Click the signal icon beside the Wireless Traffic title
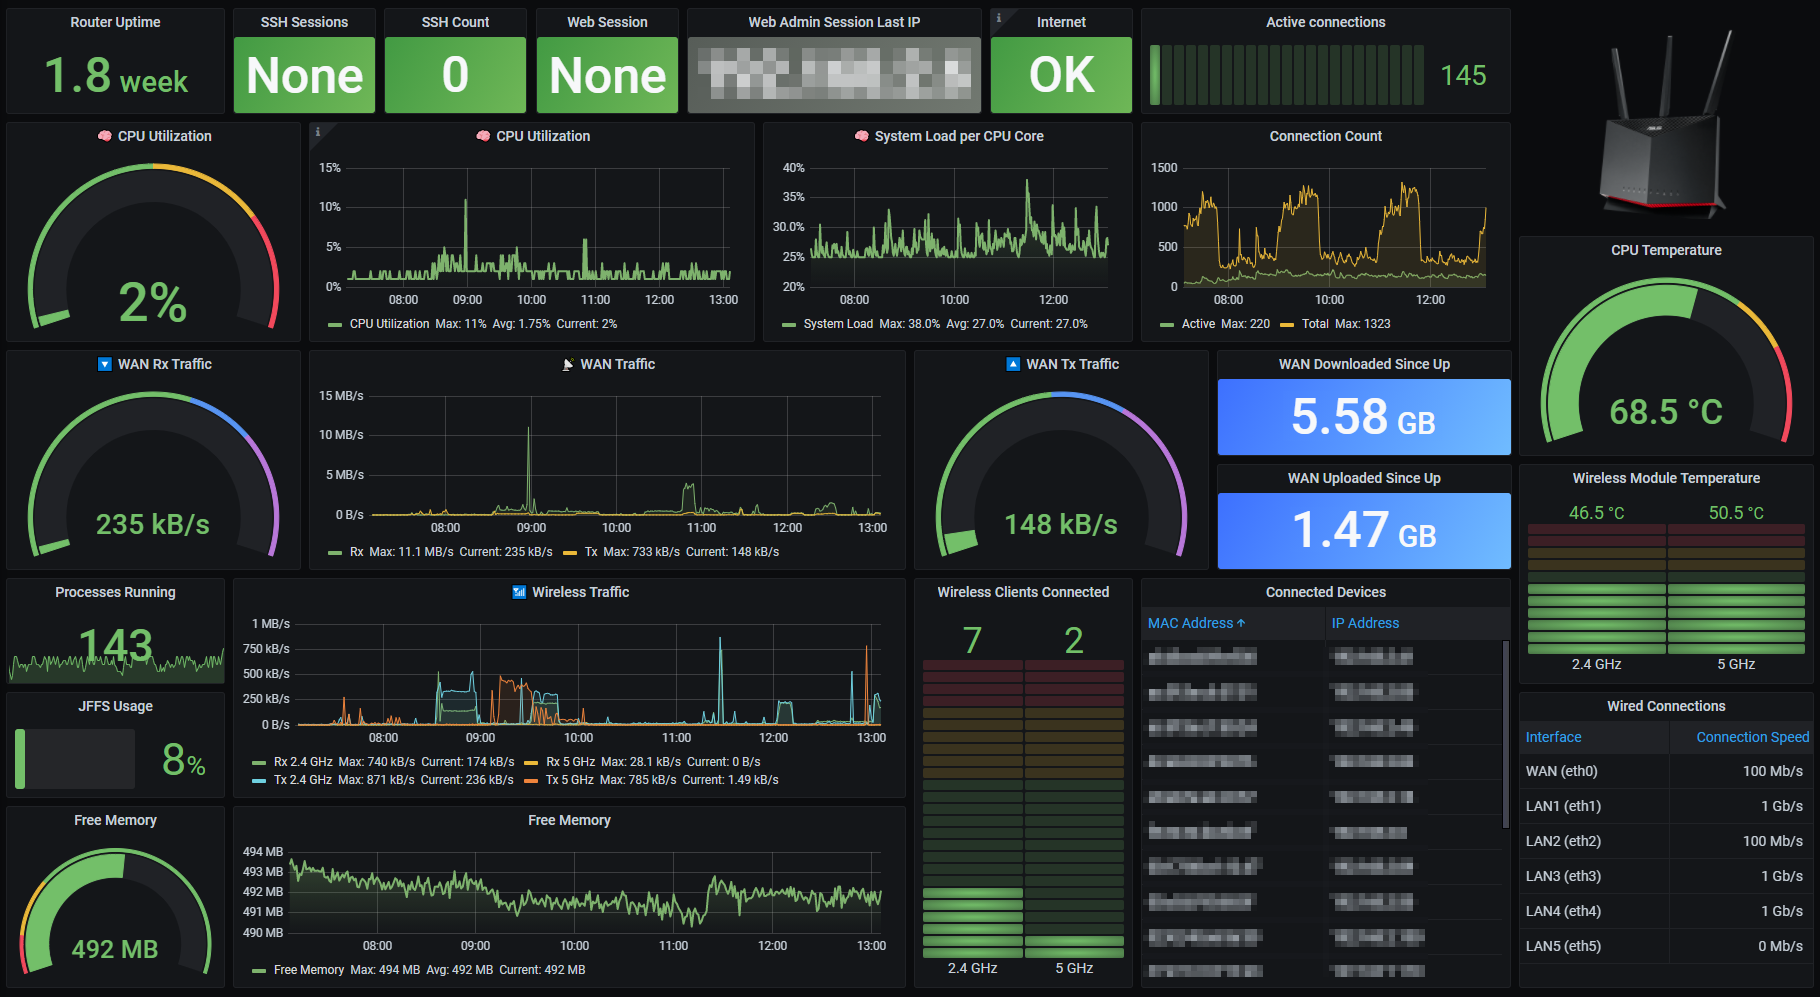The width and height of the screenshot is (1820, 997). coord(519,592)
